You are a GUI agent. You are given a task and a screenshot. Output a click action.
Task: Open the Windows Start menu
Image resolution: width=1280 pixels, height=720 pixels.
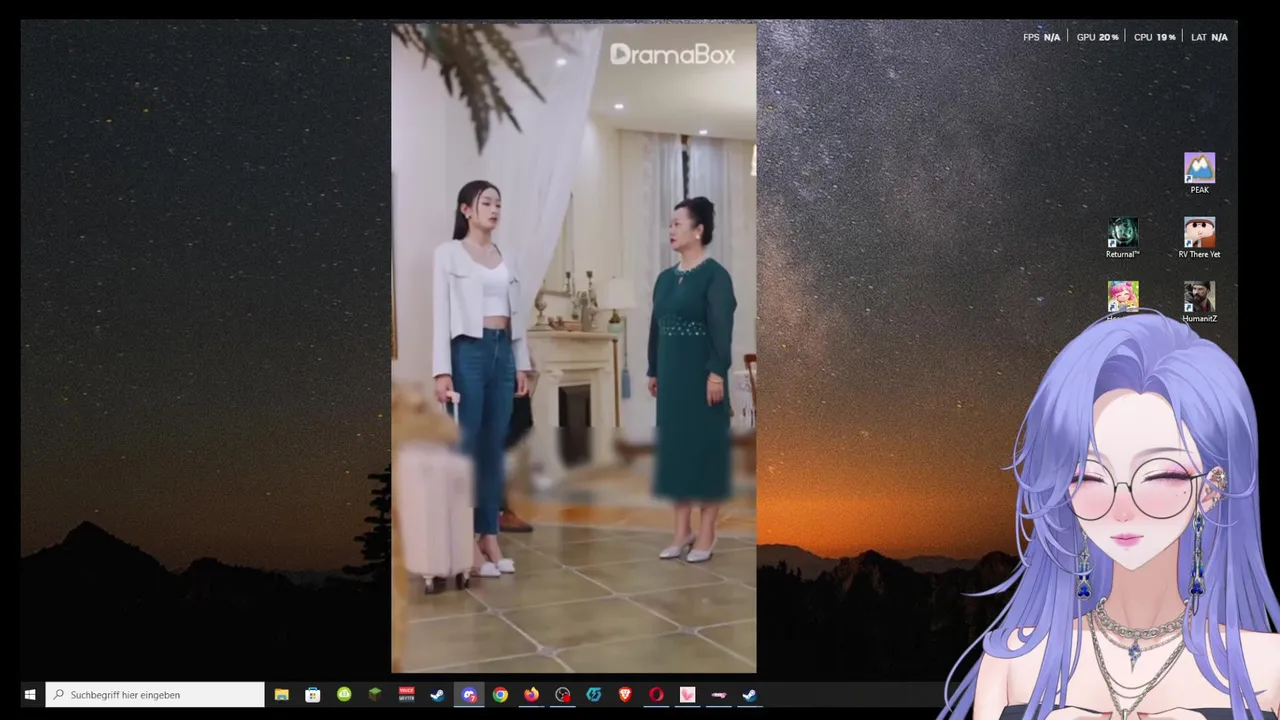point(30,695)
